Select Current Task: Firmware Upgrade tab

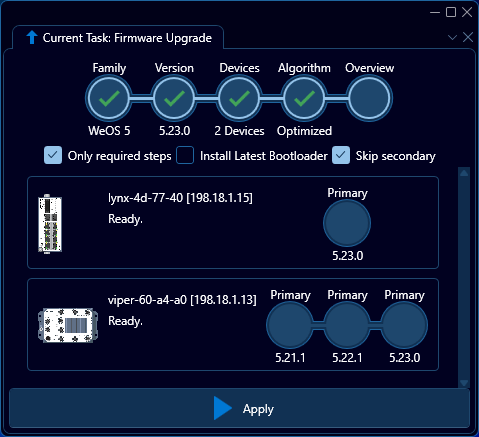pos(118,38)
